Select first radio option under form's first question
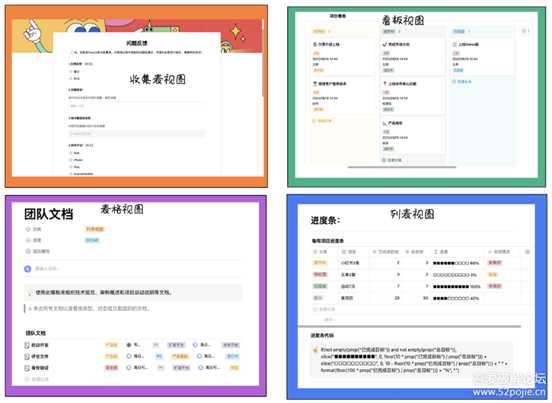 [x=71, y=72]
